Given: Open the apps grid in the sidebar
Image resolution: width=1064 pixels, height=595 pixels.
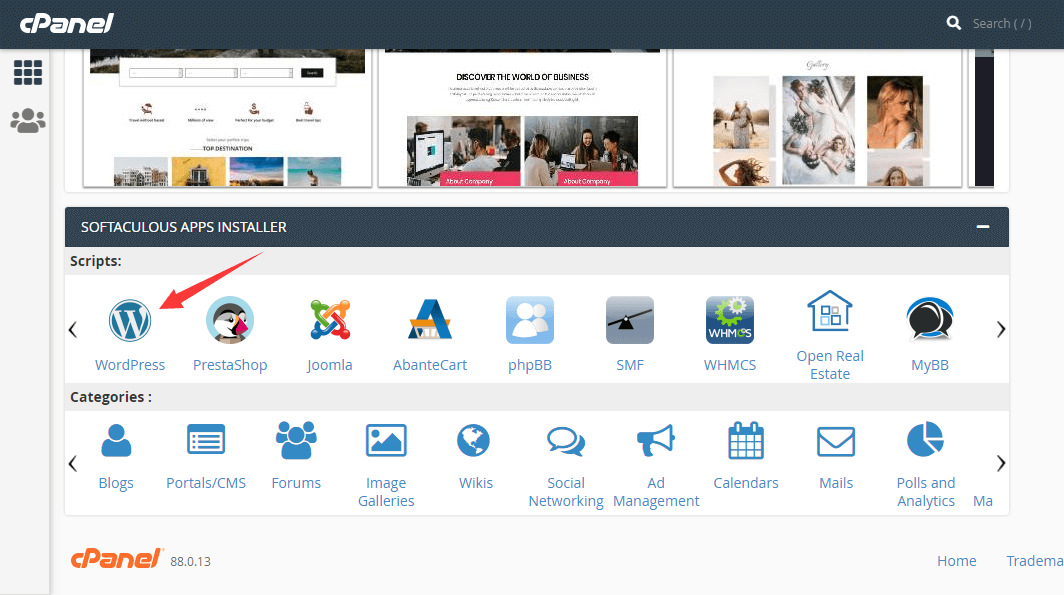Looking at the screenshot, I should (27, 72).
